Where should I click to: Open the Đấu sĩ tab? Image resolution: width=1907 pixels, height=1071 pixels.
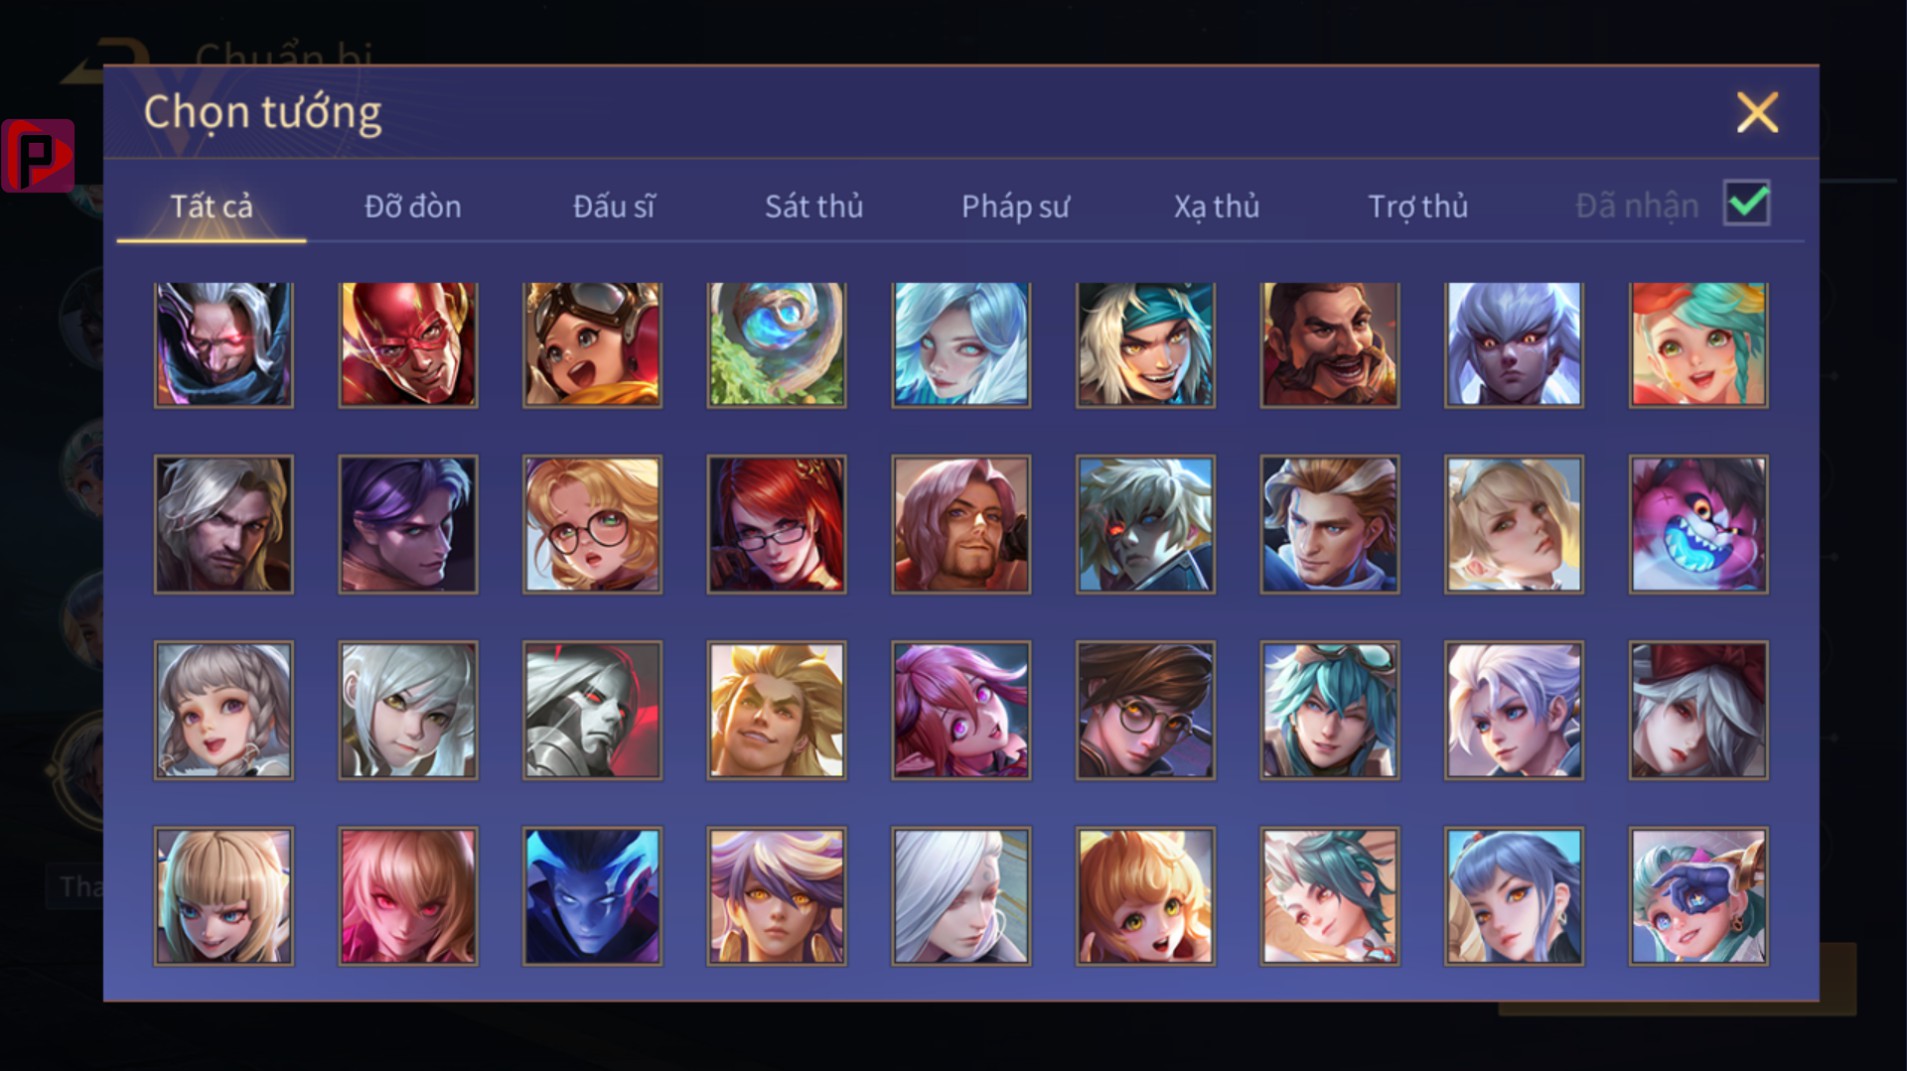pos(613,206)
